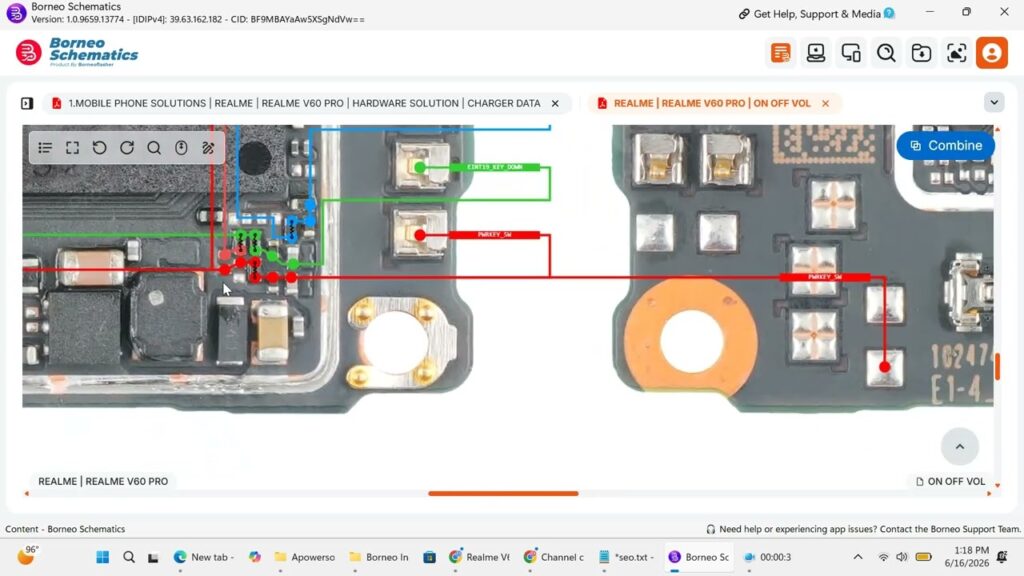Screen dimensions: 1024x576
Task: Open the user account profile icon
Action: pos(992,53)
